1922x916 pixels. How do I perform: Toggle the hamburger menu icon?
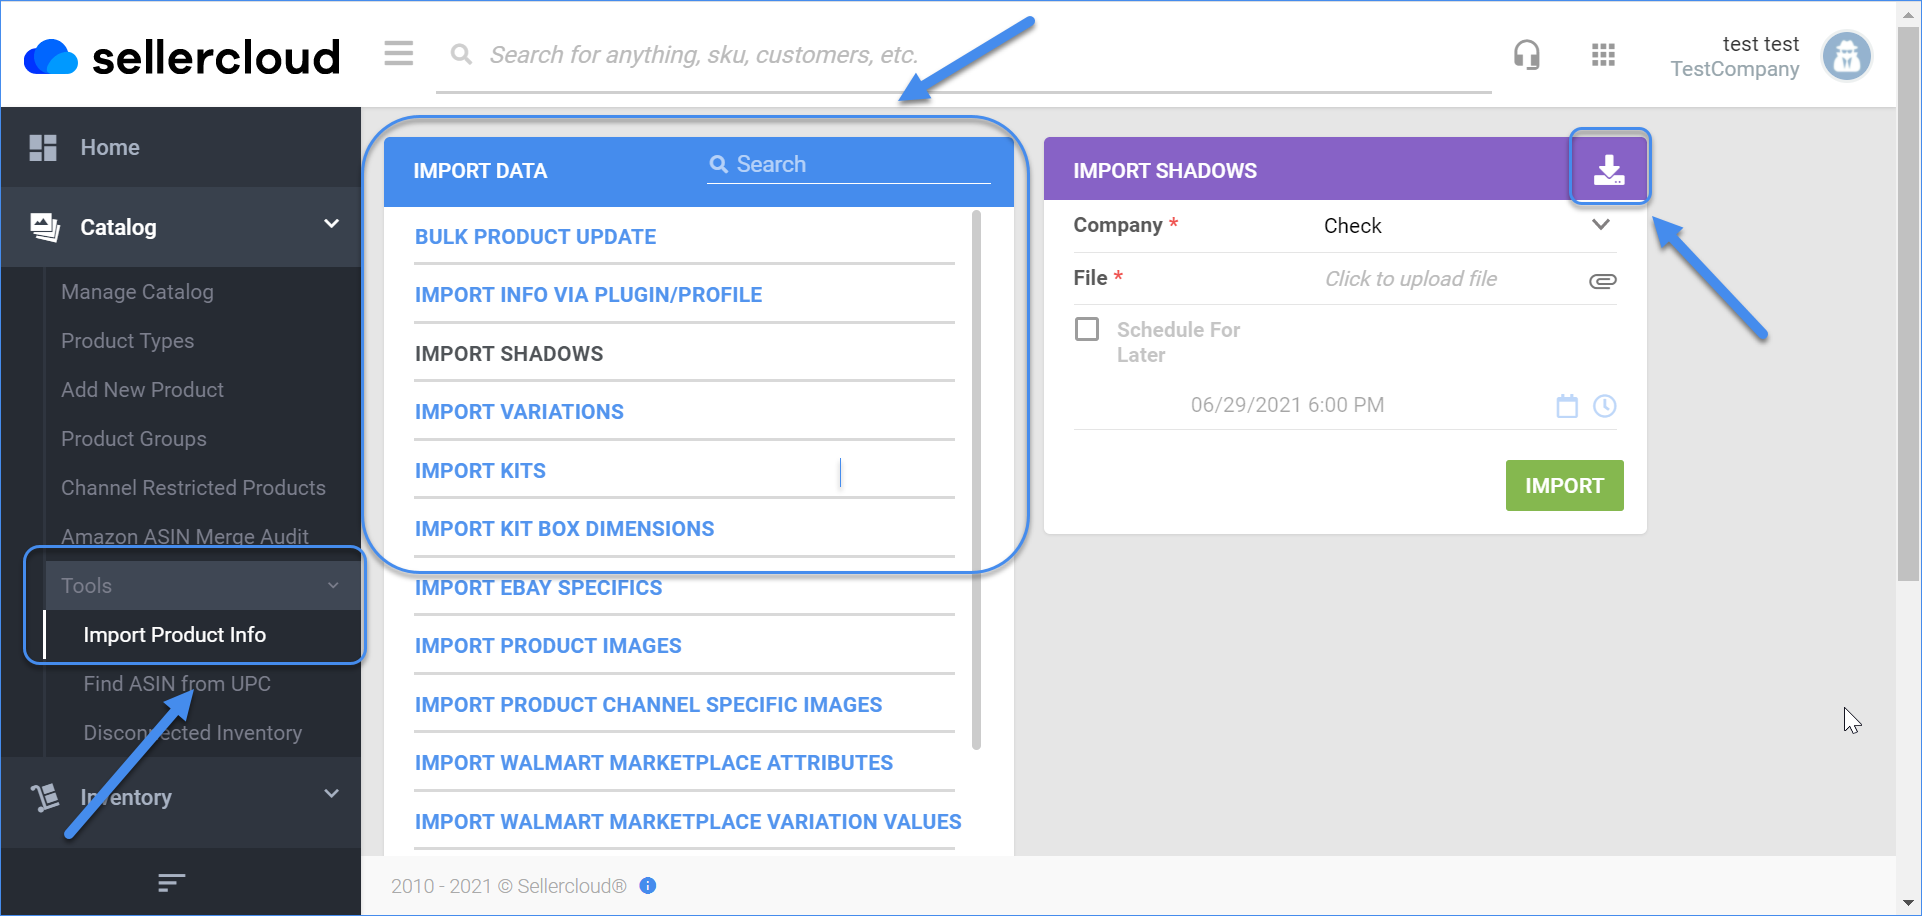[x=399, y=53]
